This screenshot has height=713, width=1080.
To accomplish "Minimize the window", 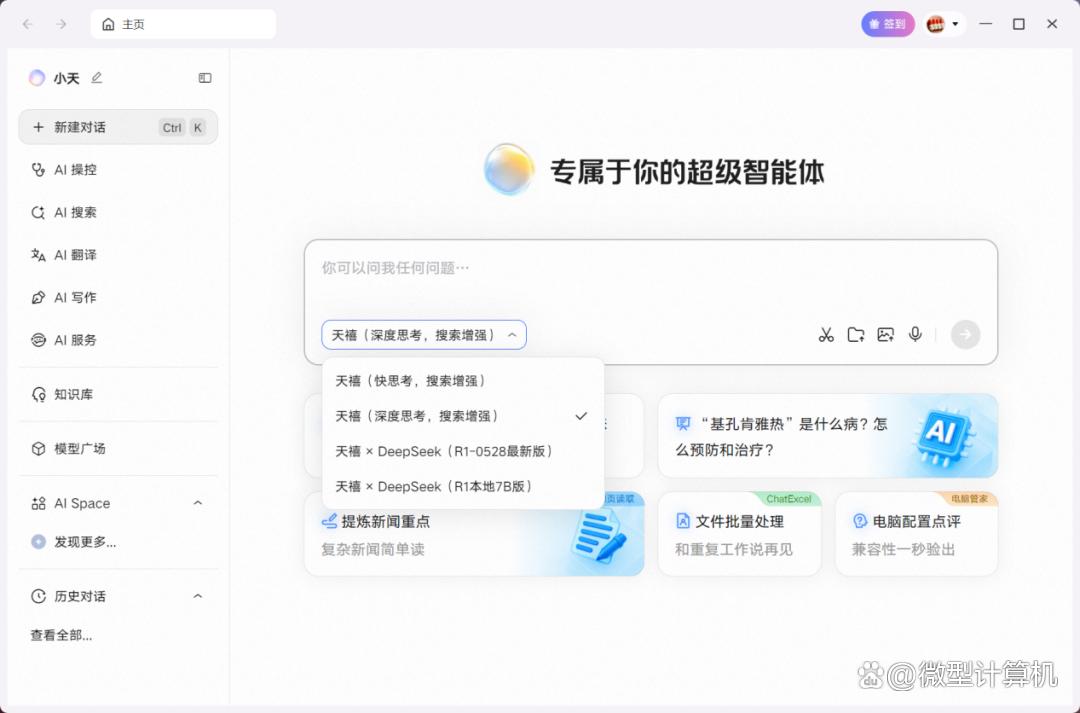I will [x=986, y=24].
